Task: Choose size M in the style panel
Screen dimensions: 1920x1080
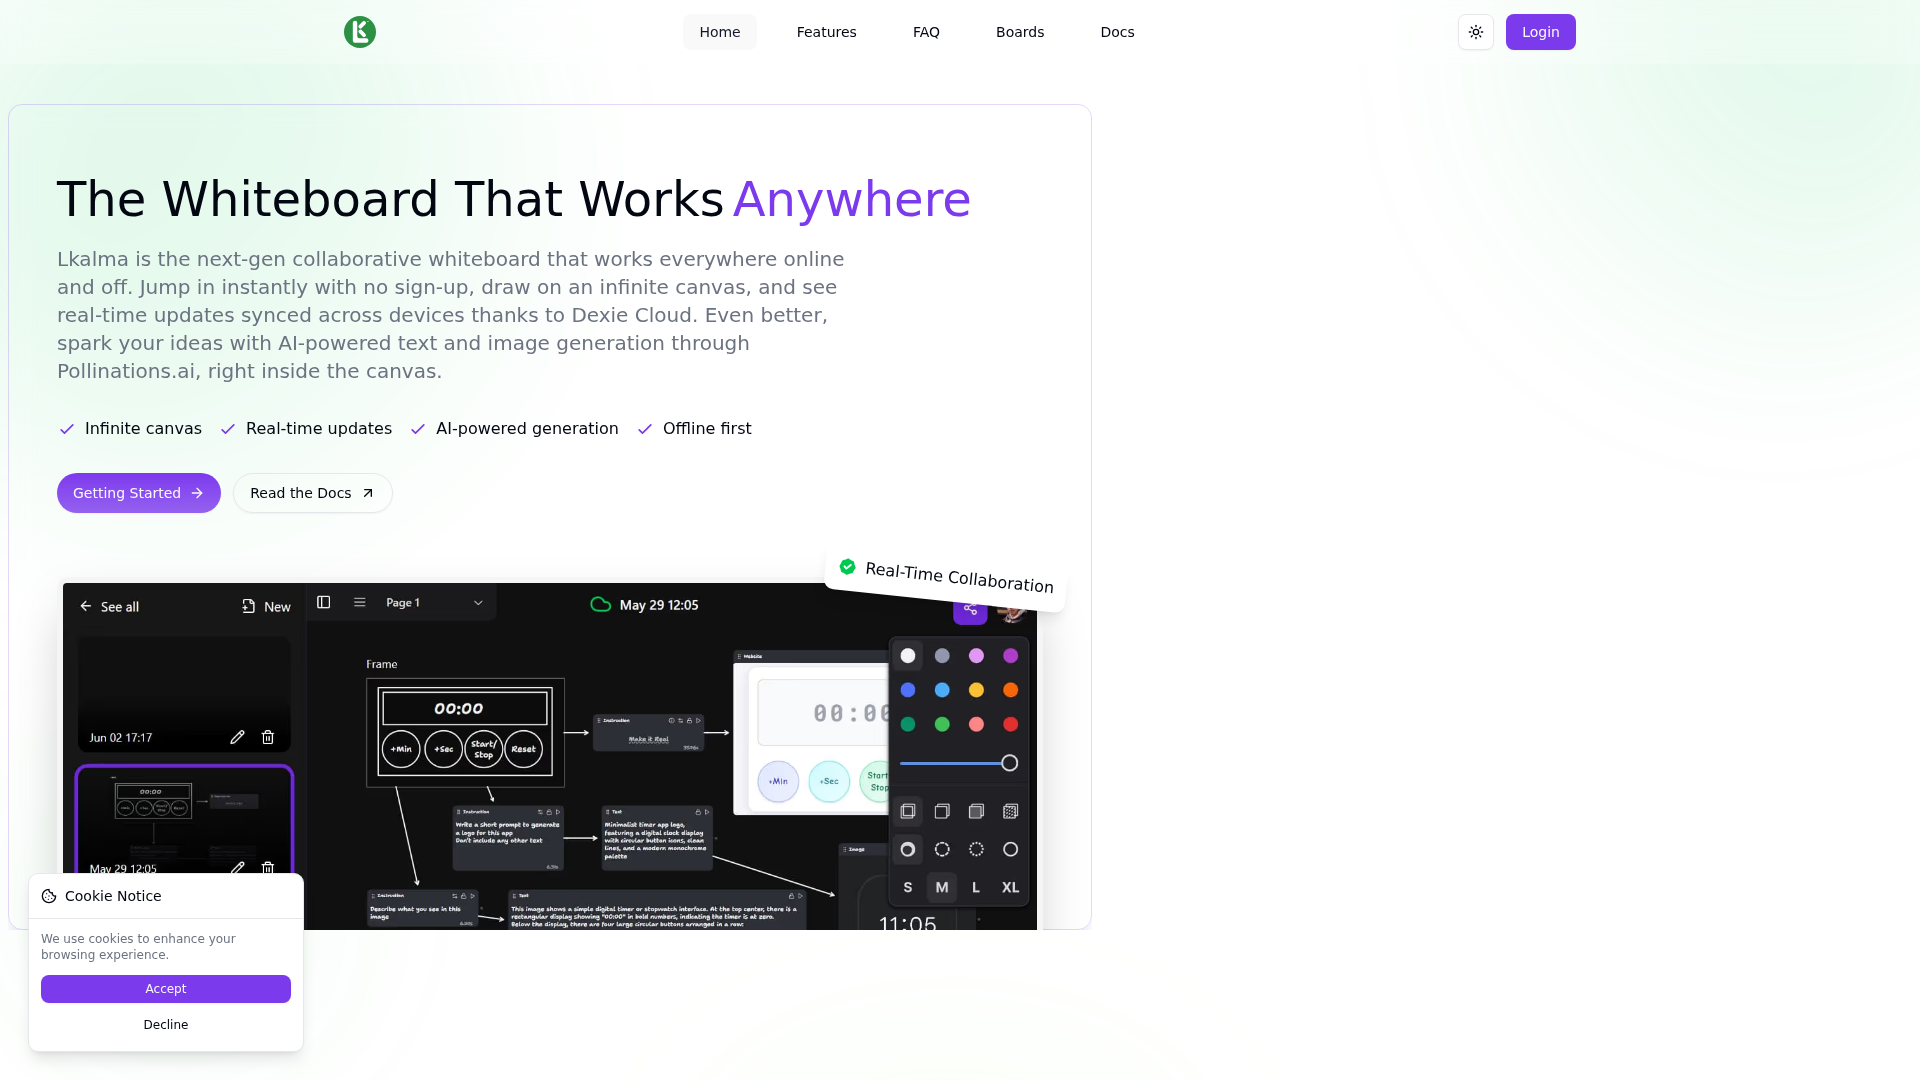Action: tap(942, 887)
